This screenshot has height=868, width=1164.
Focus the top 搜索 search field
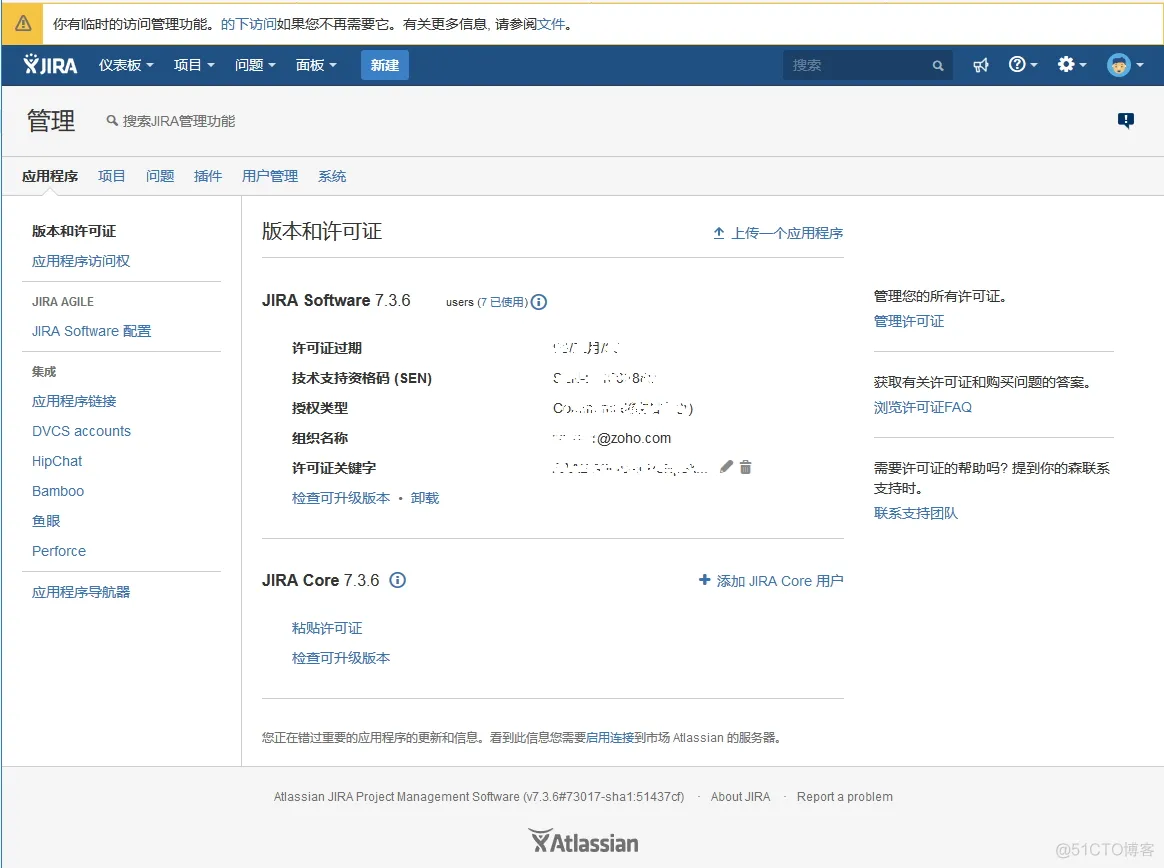[867, 65]
